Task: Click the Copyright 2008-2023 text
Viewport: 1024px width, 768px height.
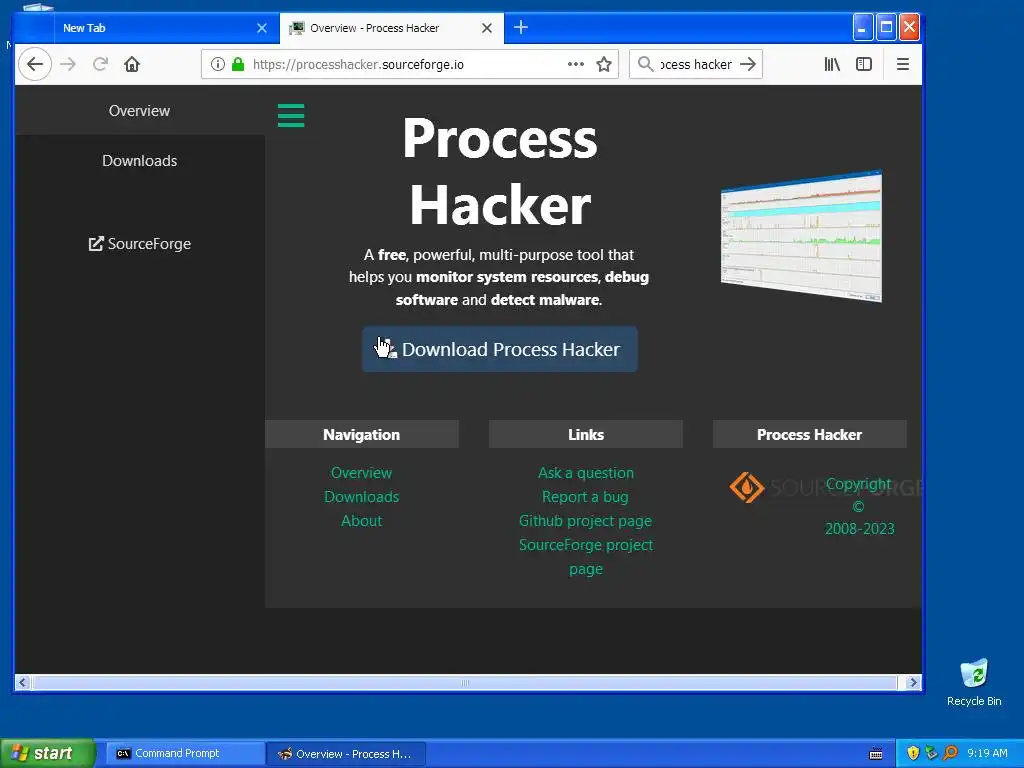Action: click(859, 506)
